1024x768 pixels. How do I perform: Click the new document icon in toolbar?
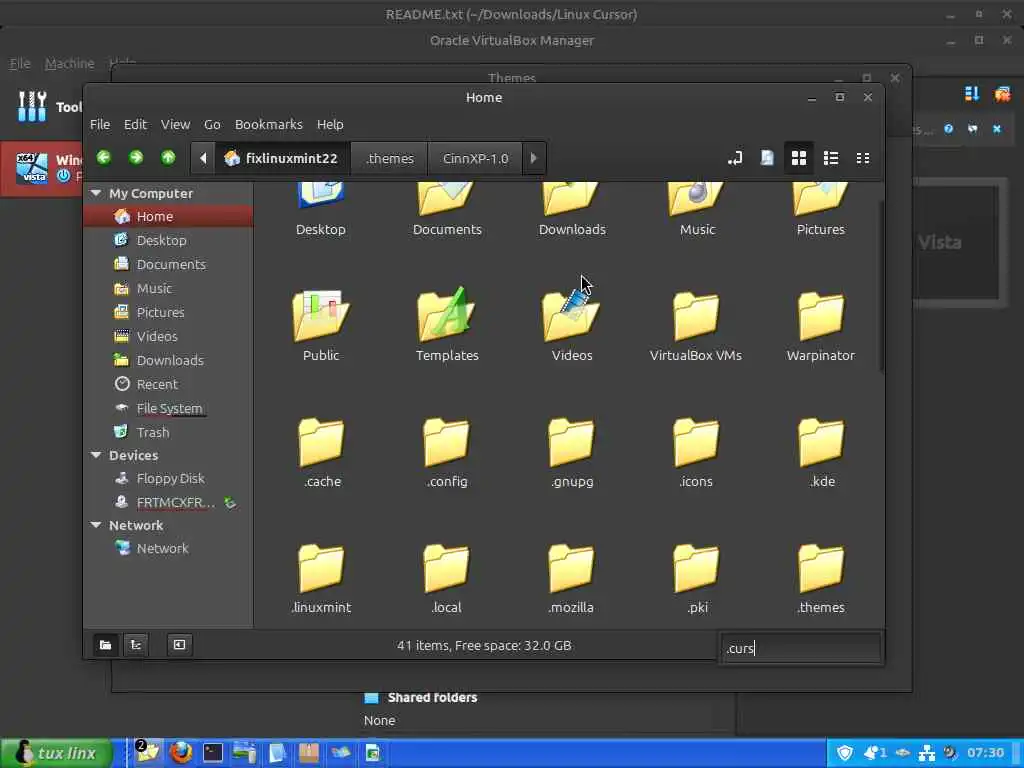767,158
